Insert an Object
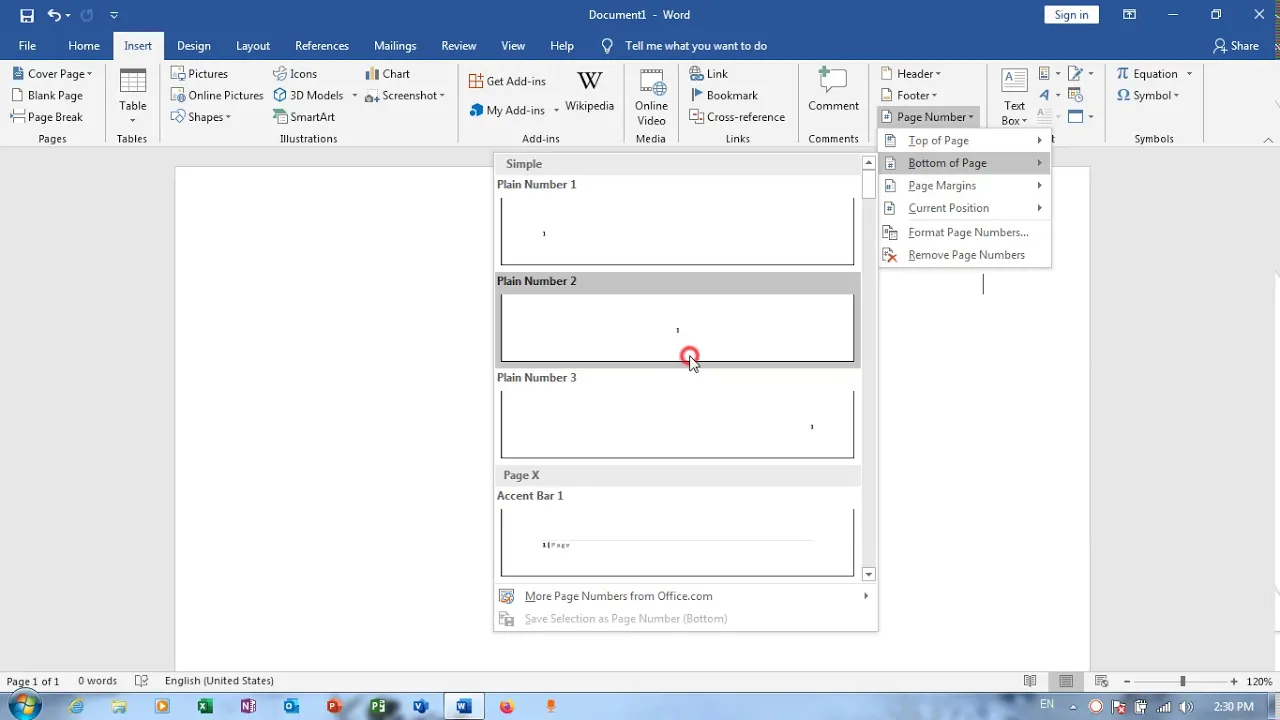This screenshot has height=720, width=1280. [1080, 117]
